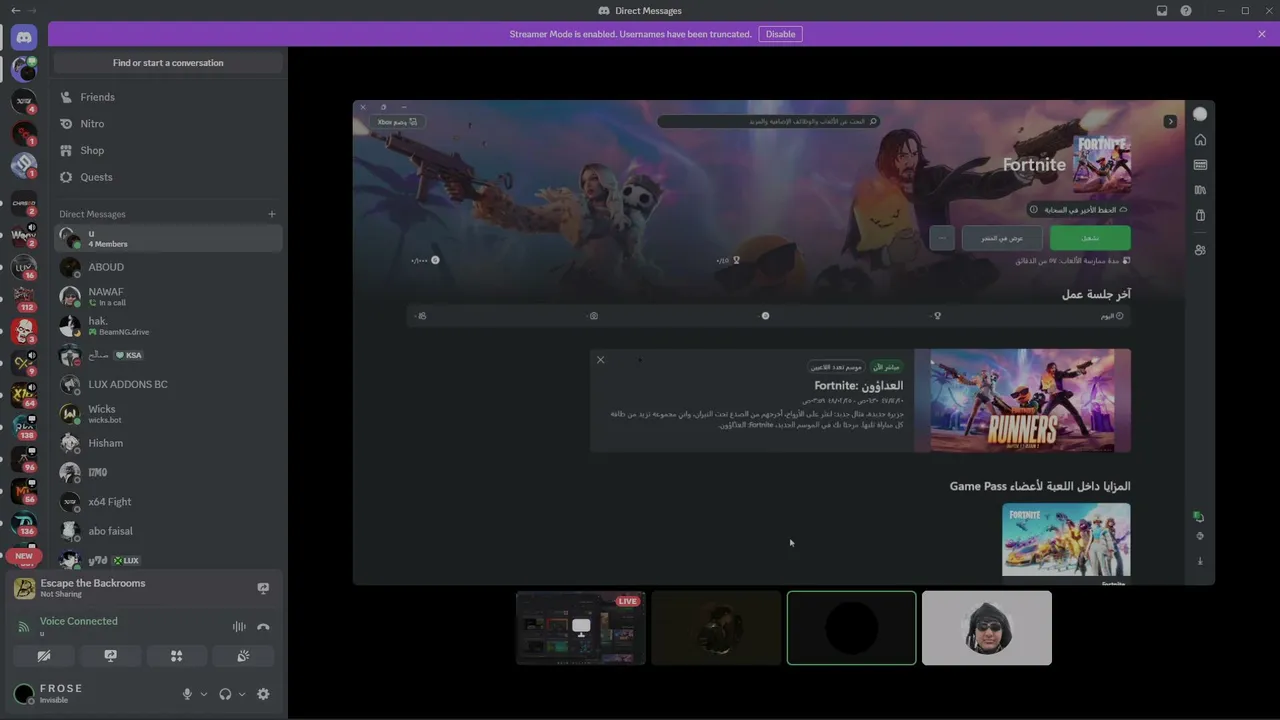
Task: Turn on the camera
Action: 44,656
